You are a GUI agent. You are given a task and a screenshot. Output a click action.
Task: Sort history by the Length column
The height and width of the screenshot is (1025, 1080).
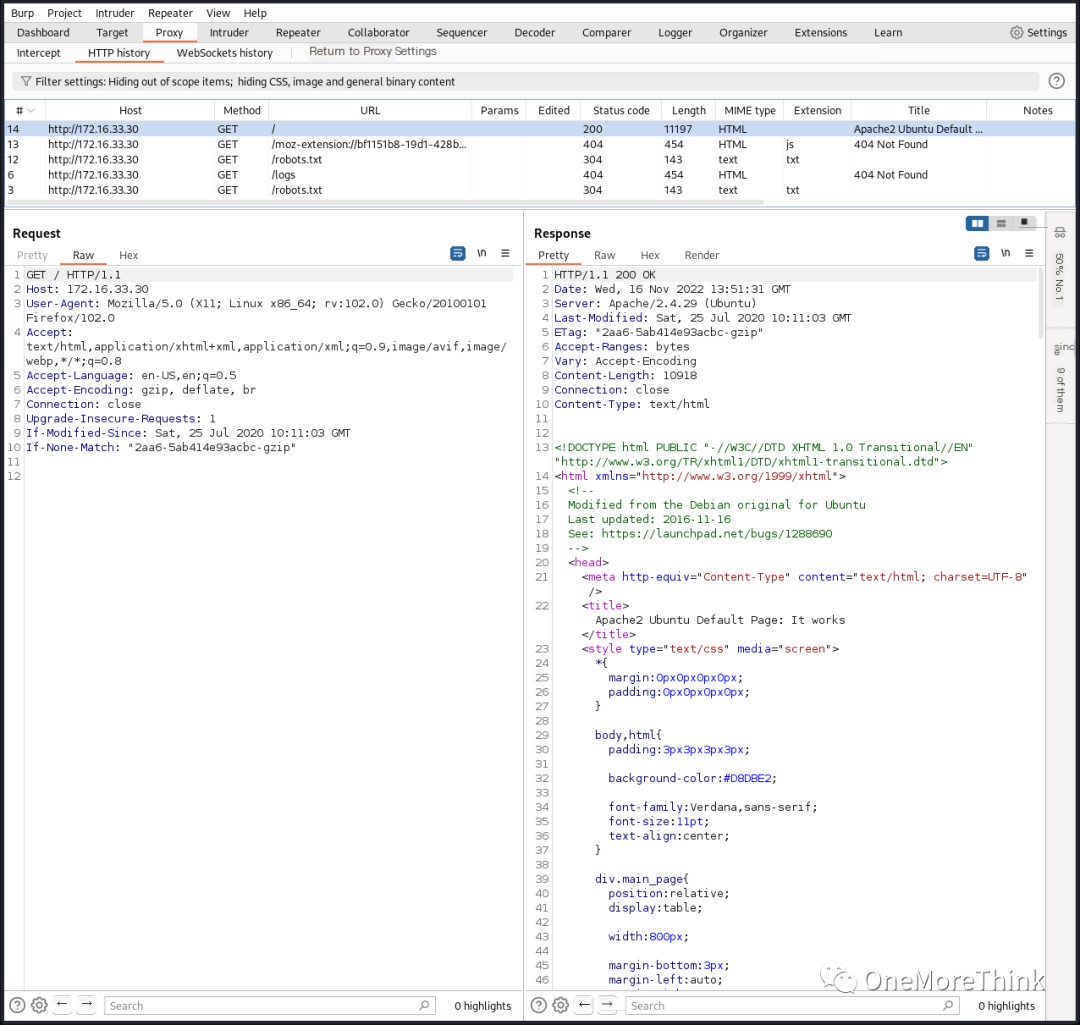[689, 110]
